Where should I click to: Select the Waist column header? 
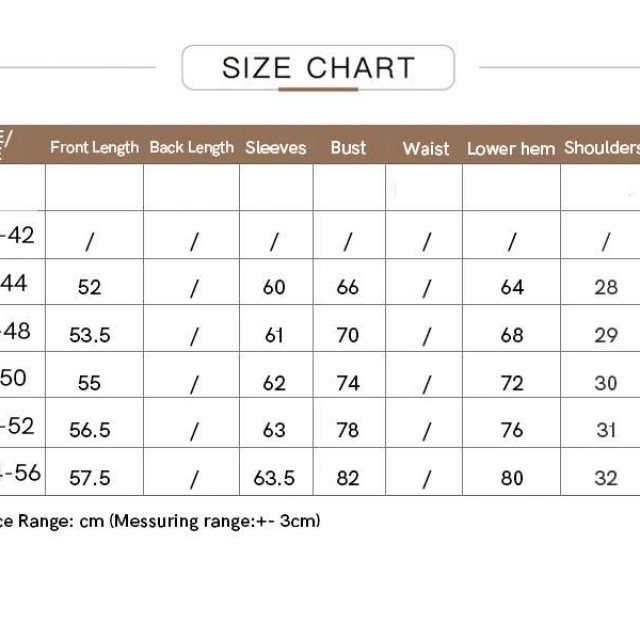pos(426,149)
